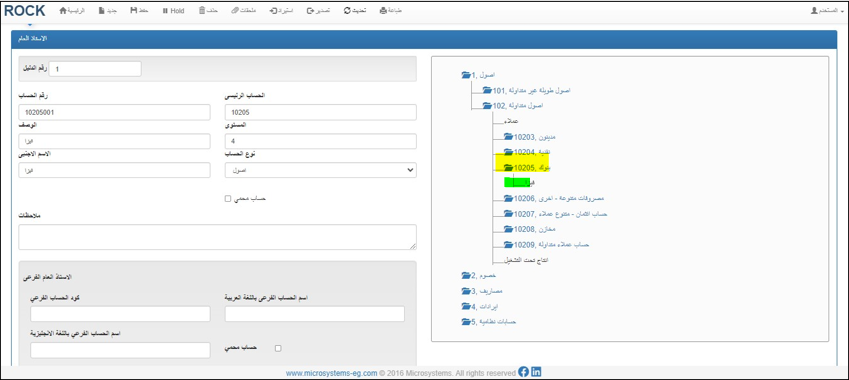Select the green highlighted leaf under 10205

click(x=520, y=182)
